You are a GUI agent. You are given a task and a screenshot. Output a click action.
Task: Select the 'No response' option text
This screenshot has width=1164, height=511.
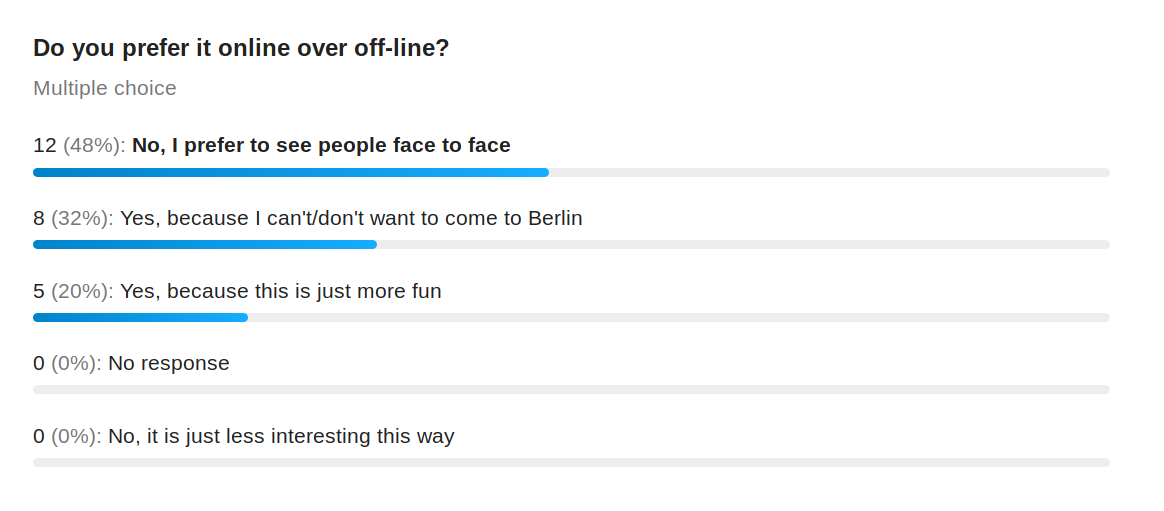pos(169,363)
